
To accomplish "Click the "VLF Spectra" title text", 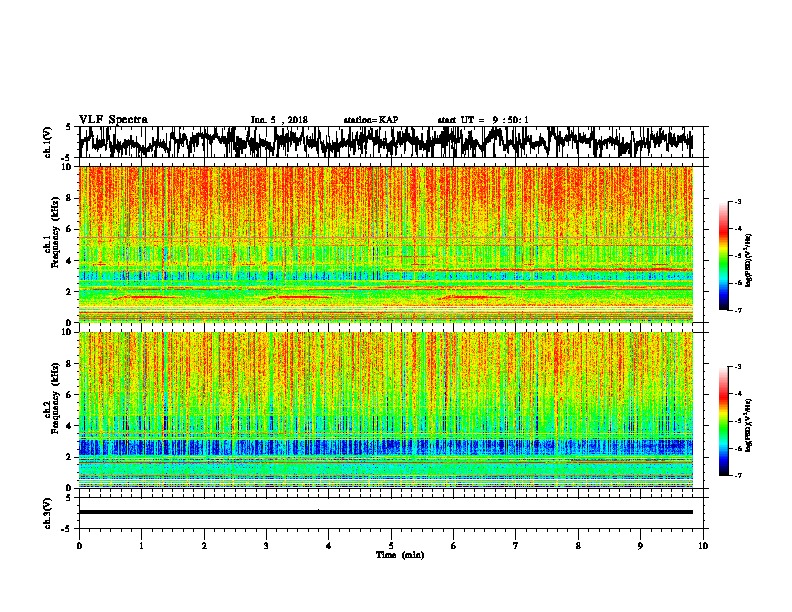I will click(x=113, y=120).
